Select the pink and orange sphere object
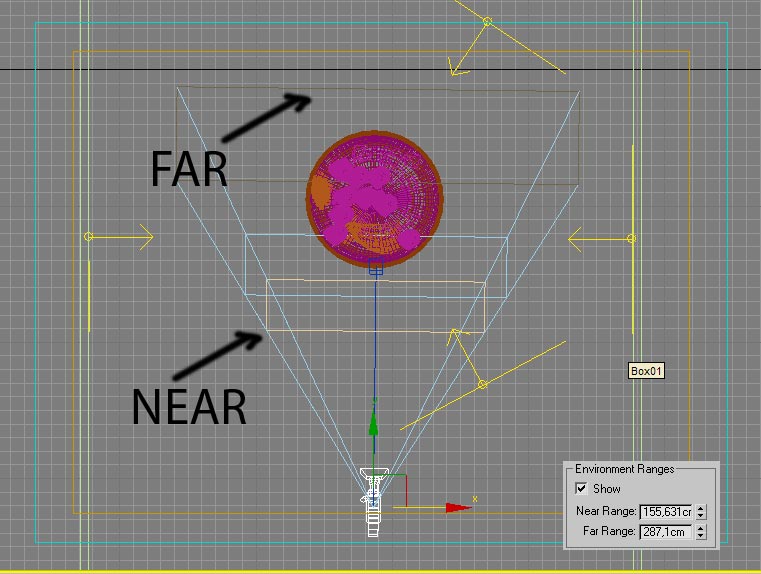This screenshot has width=761, height=574. click(374, 200)
